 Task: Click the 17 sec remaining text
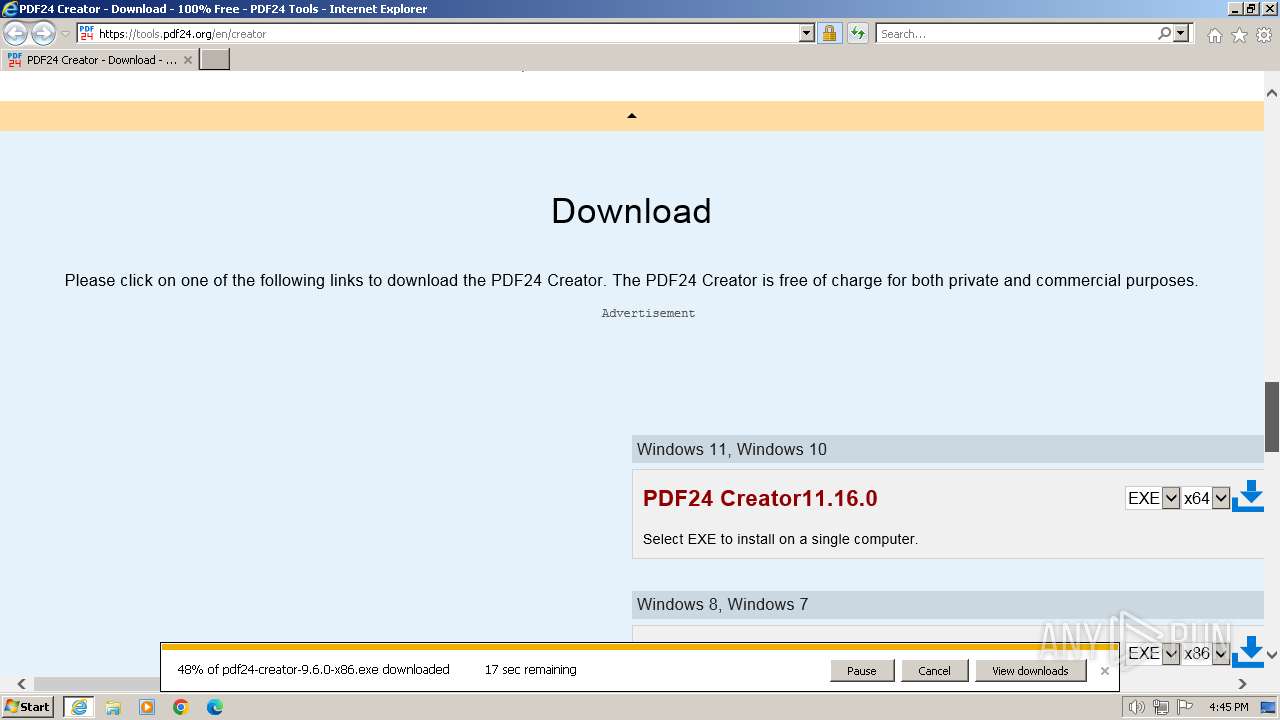(x=530, y=670)
